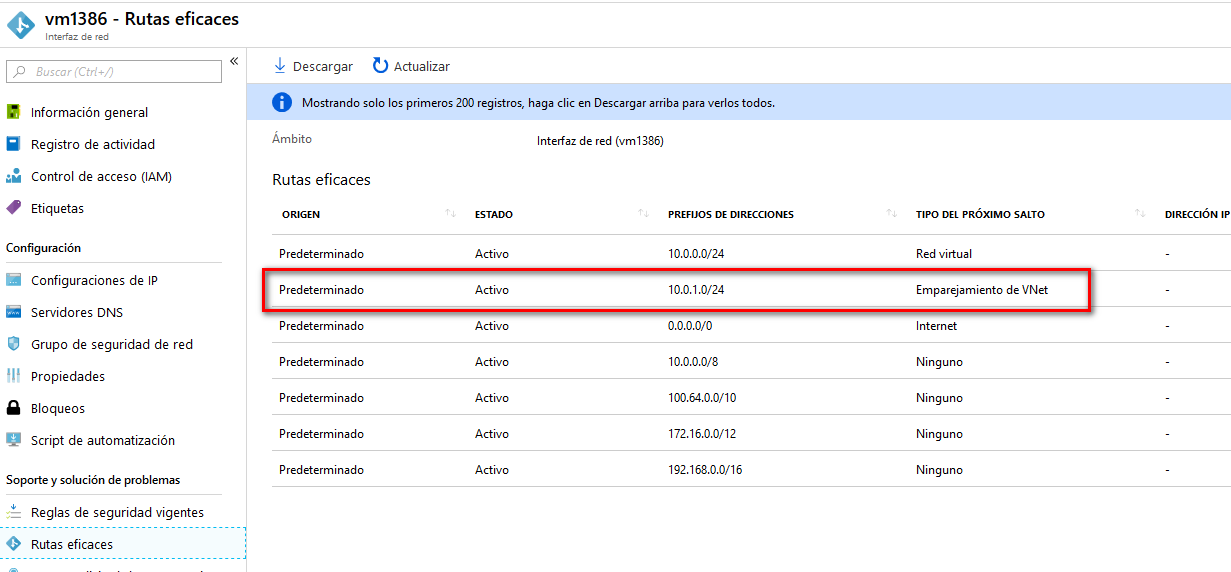The height and width of the screenshot is (572, 1231).
Task: Sort by PREFIJOS DE DIRECCIONES column
Action: [x=891, y=214]
